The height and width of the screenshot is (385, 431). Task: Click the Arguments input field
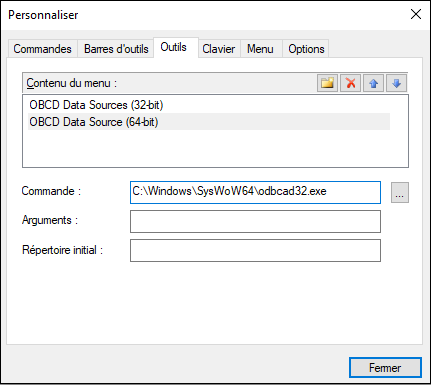(255, 221)
